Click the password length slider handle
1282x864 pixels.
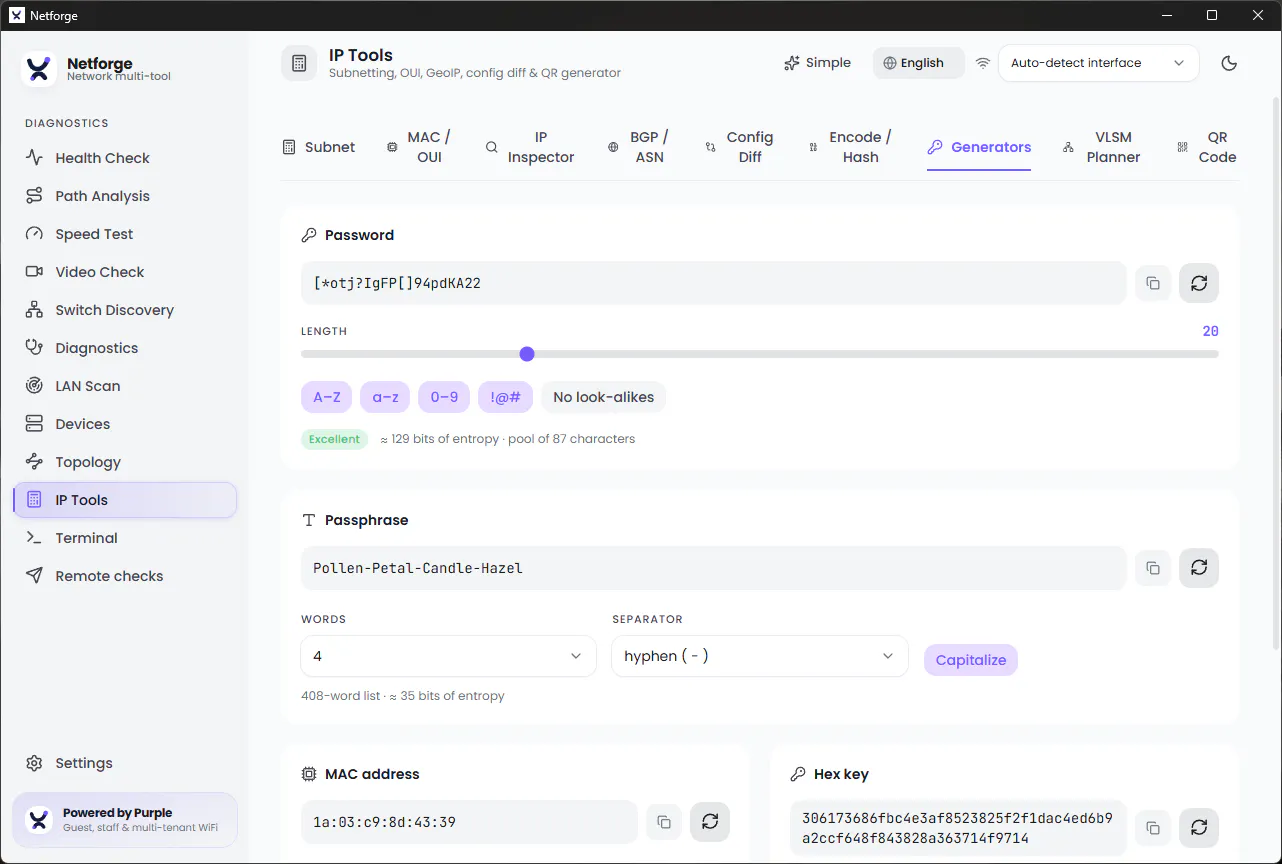pyautogui.click(x=527, y=354)
